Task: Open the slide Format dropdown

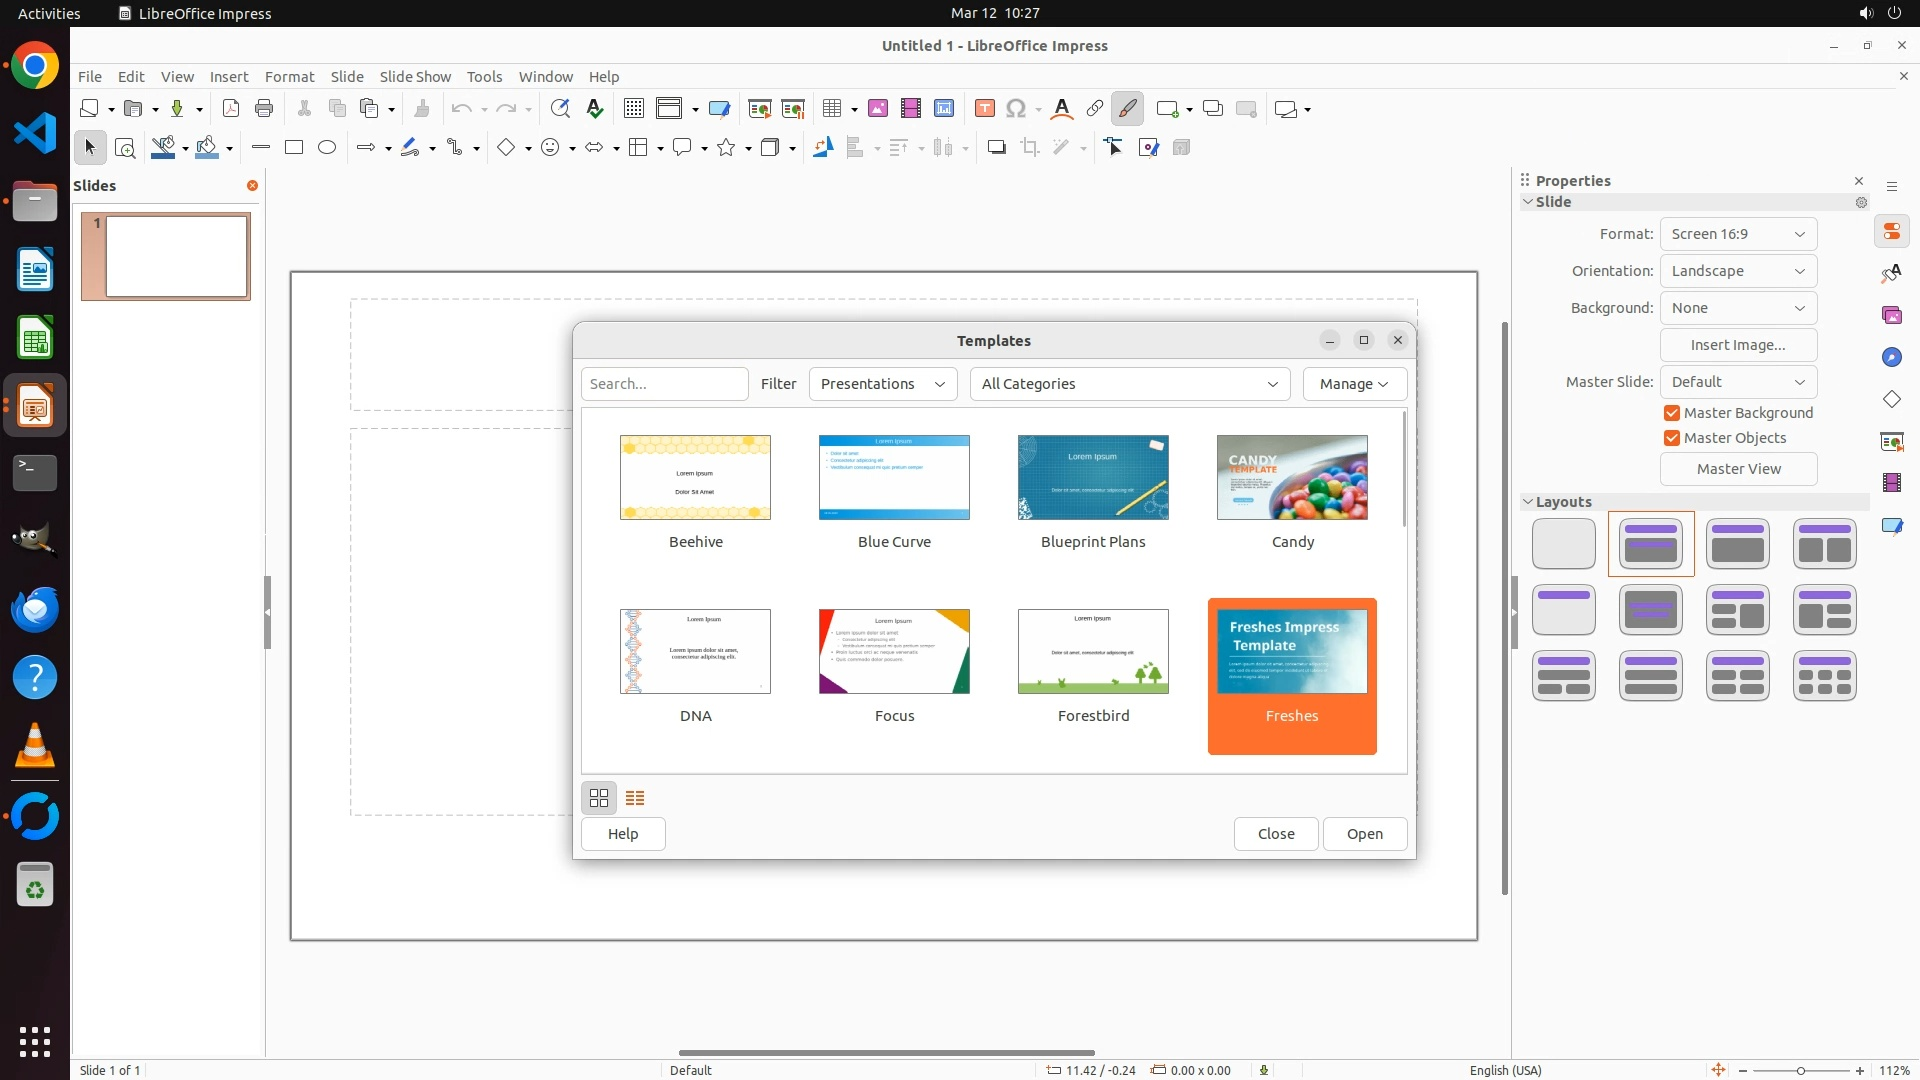Action: [1738, 234]
